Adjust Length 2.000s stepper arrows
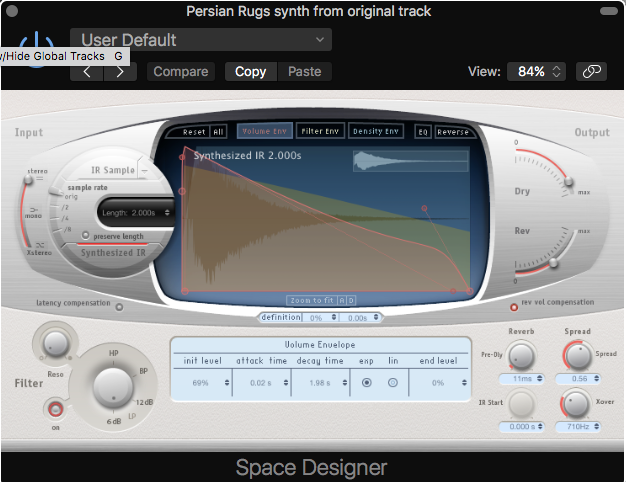Viewport: 626px width, 482px height. pyautogui.click(x=167, y=213)
